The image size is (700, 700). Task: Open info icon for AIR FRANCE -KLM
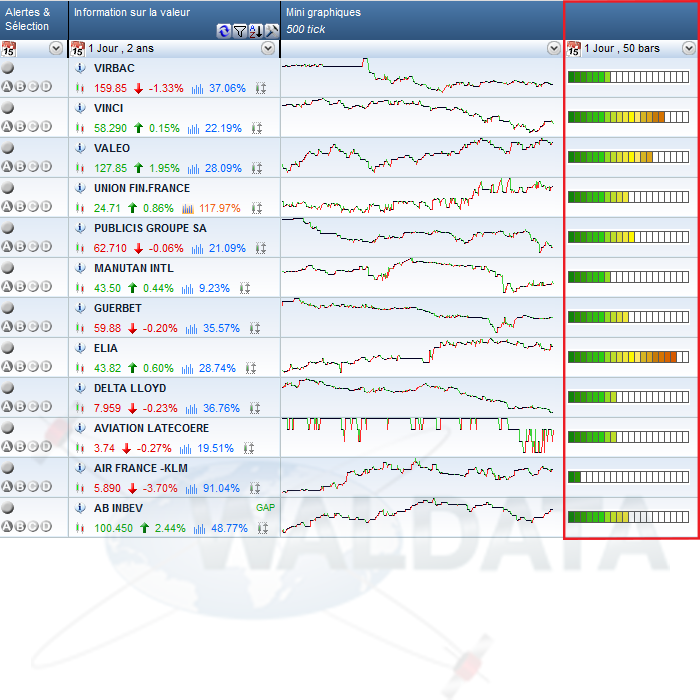pyautogui.click(x=80, y=468)
